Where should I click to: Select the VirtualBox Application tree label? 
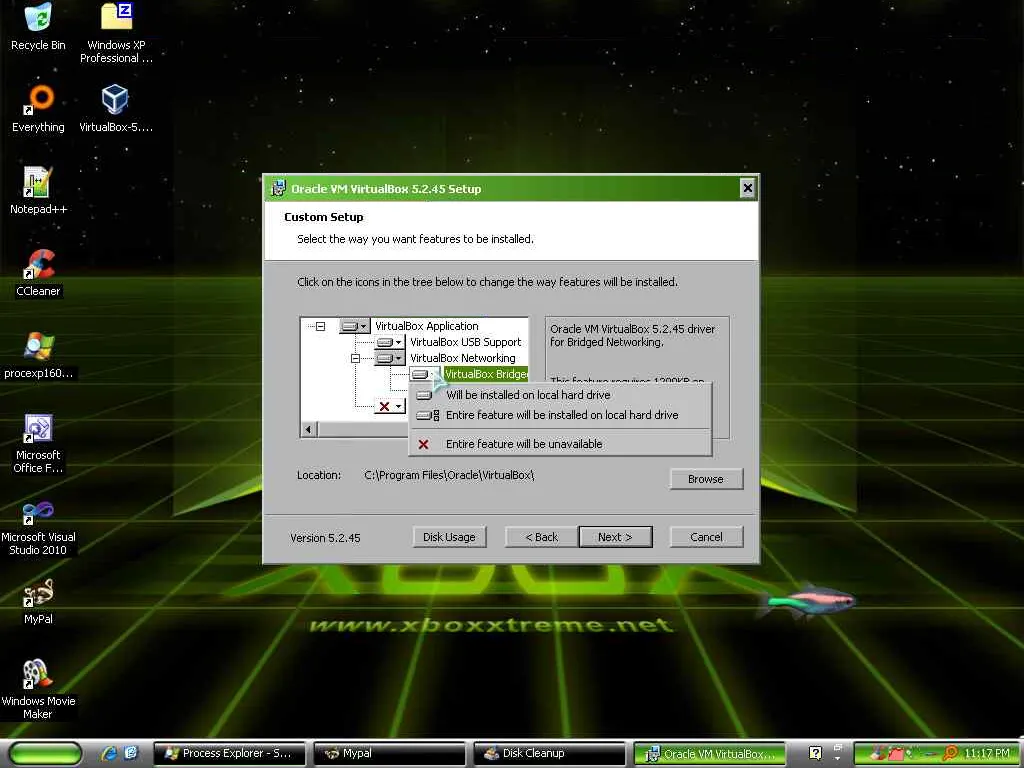tap(426, 325)
